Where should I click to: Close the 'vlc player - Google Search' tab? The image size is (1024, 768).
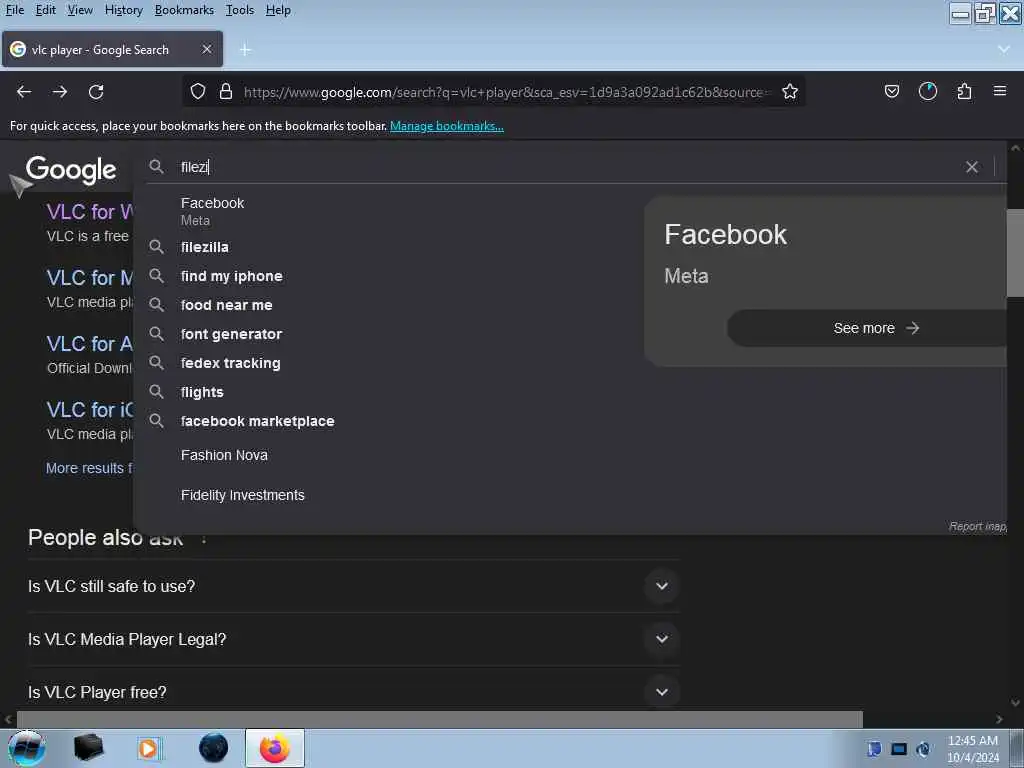click(x=207, y=49)
